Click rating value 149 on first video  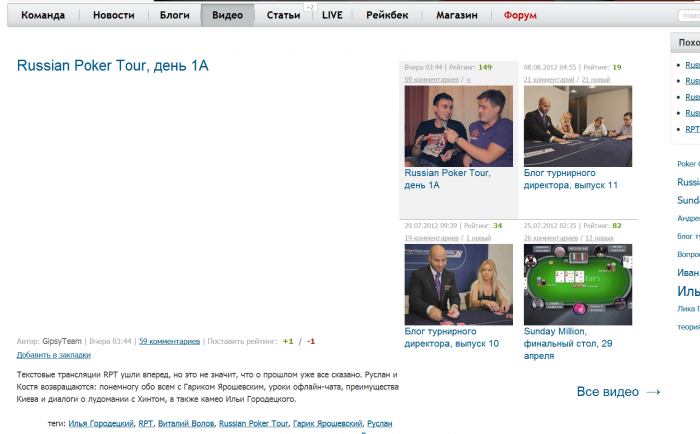coord(485,67)
